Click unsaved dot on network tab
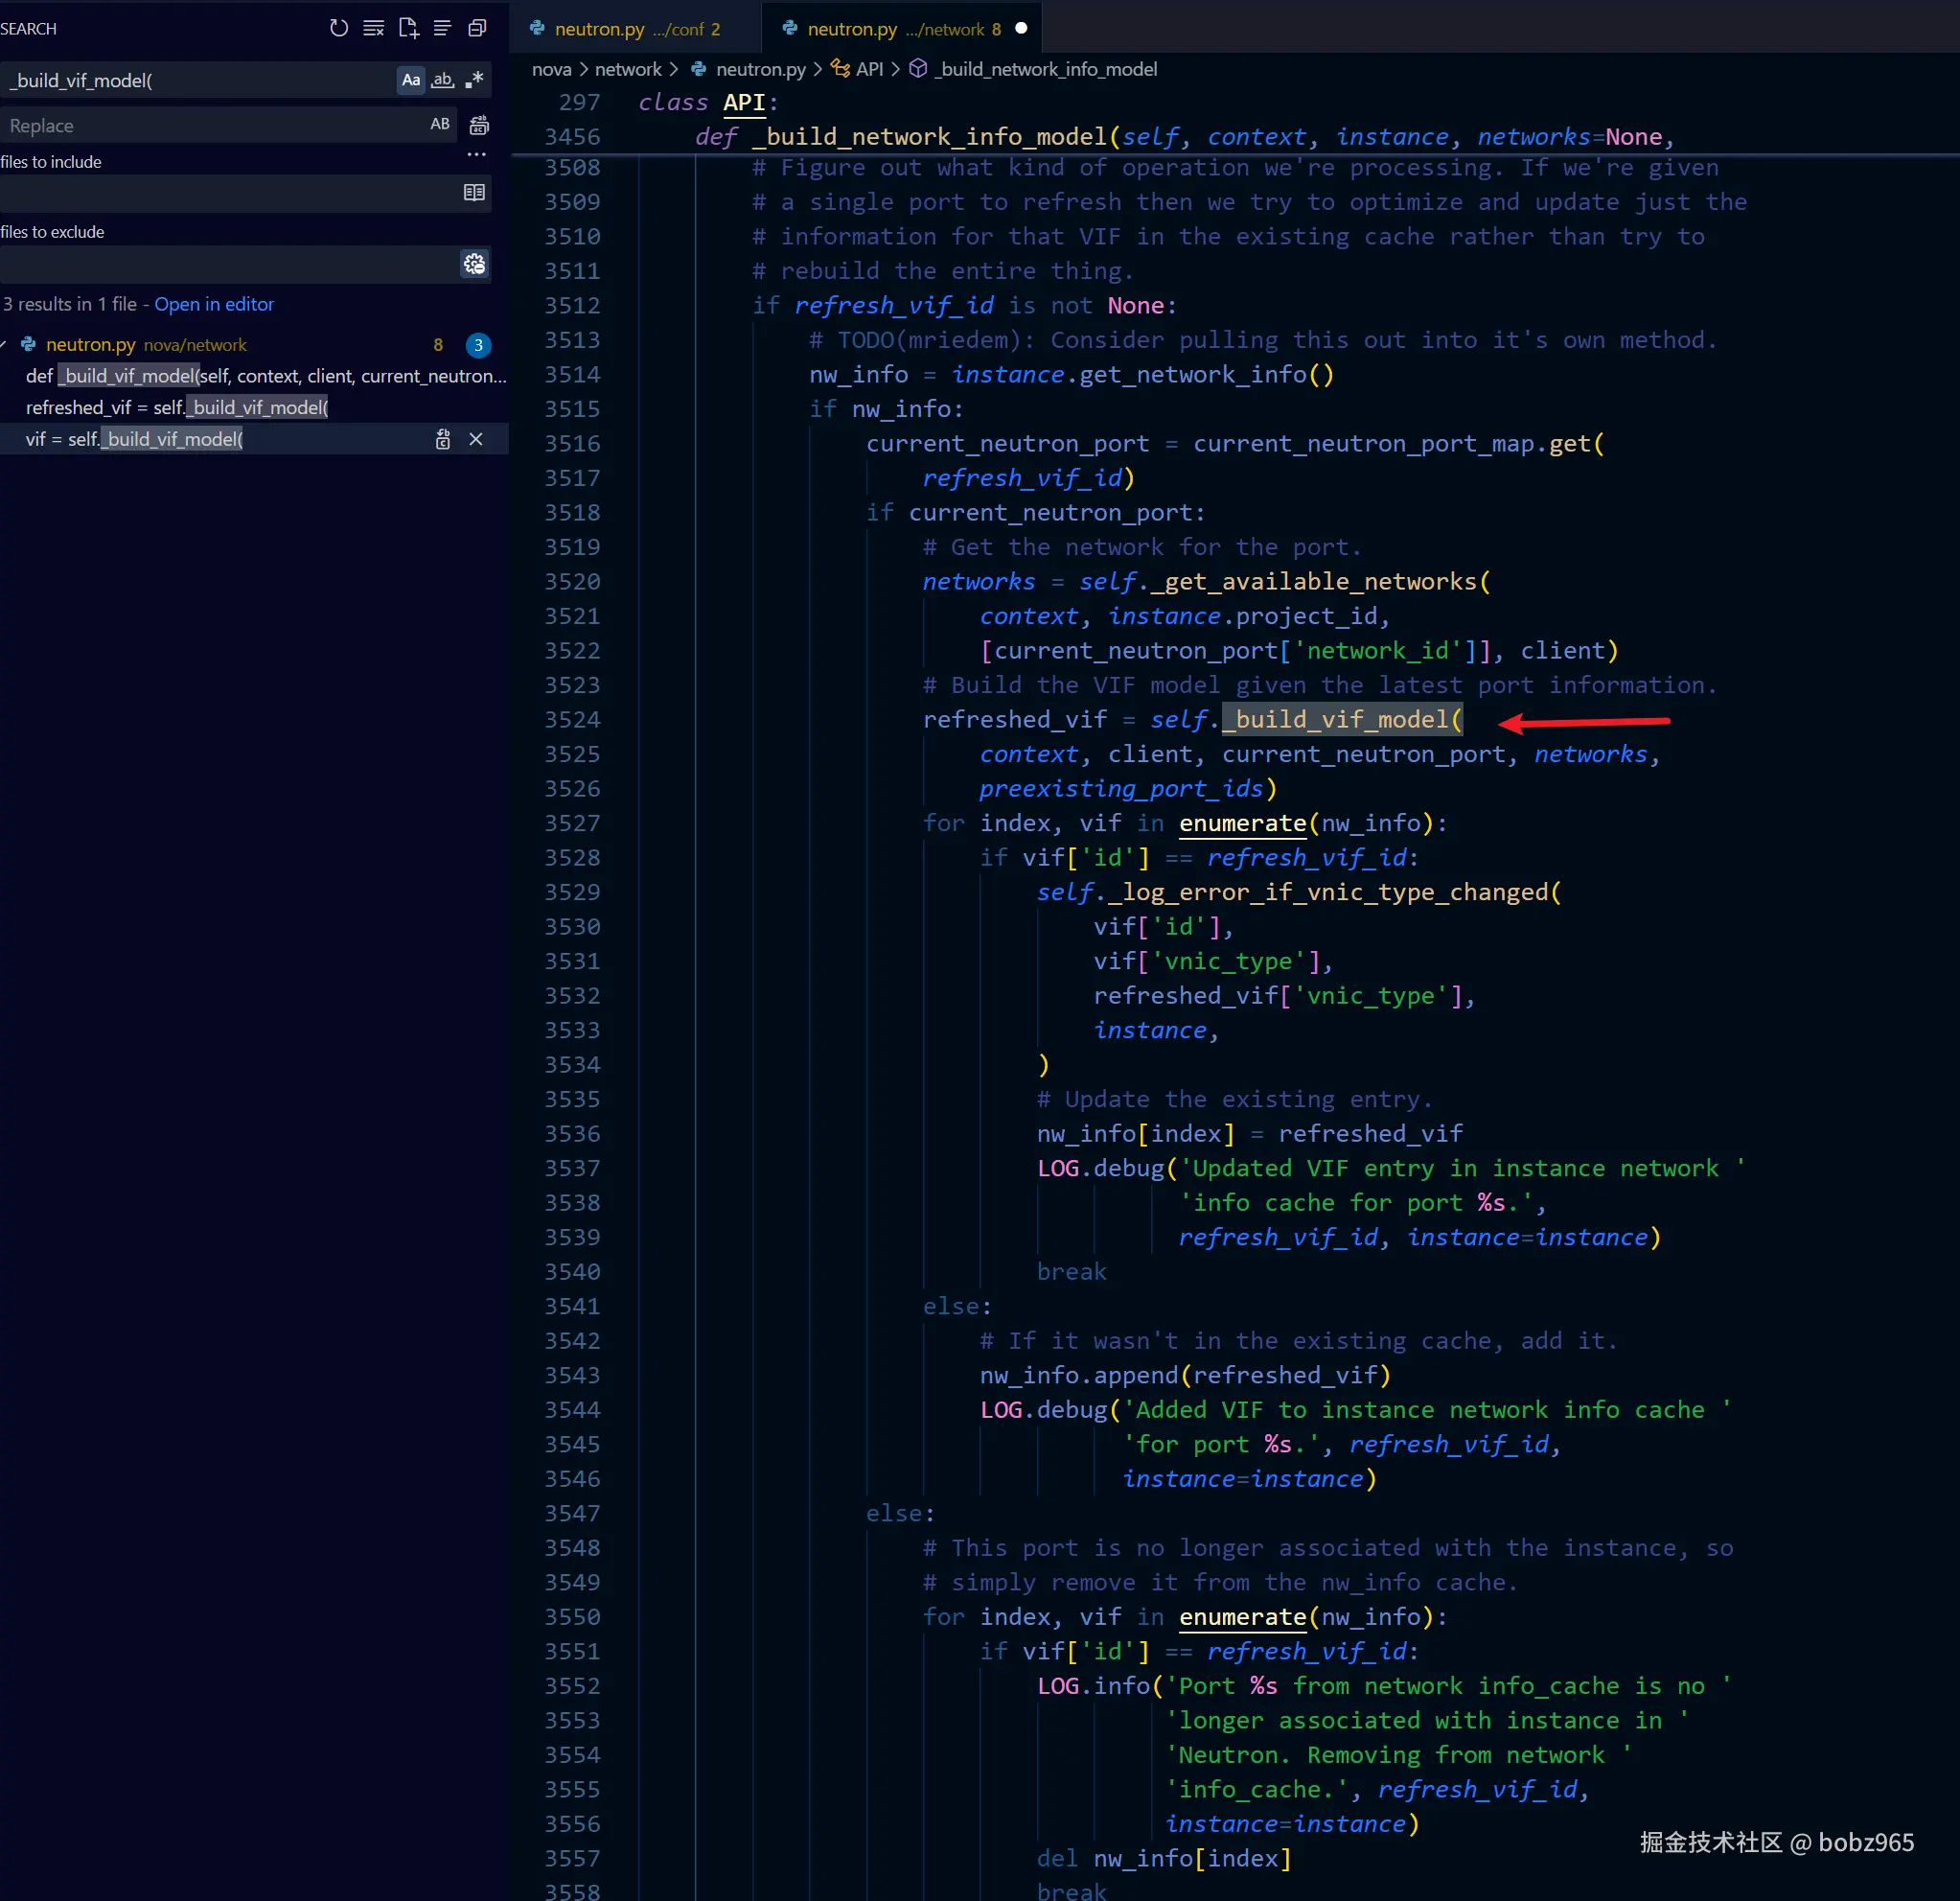Viewport: 1960px width, 1901px height. [x=1021, y=29]
